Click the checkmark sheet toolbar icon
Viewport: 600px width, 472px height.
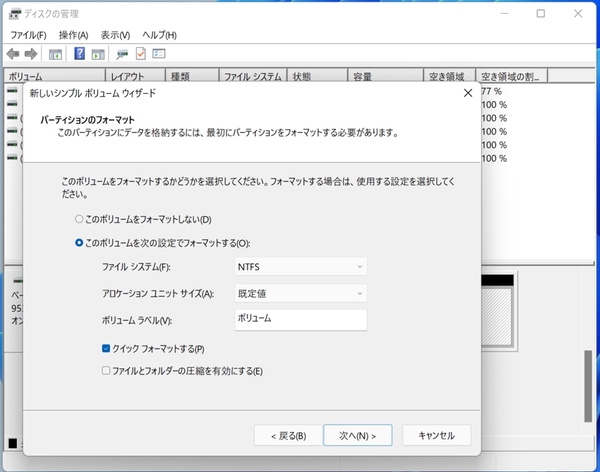(141, 54)
